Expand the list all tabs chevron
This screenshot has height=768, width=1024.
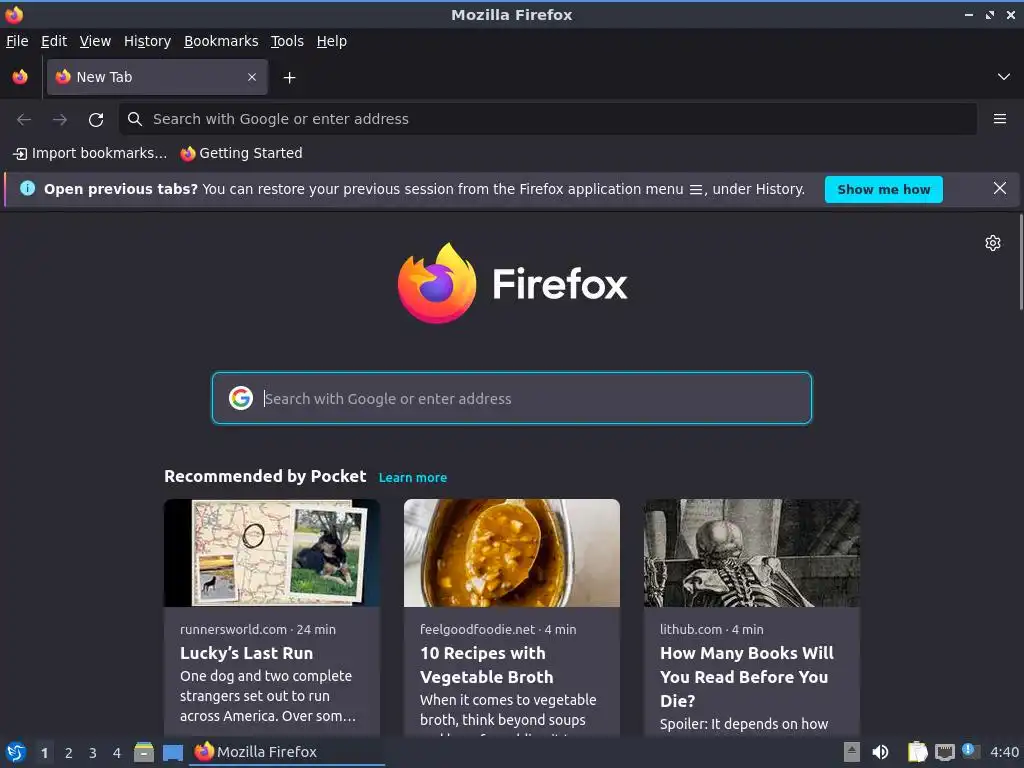coord(1004,77)
